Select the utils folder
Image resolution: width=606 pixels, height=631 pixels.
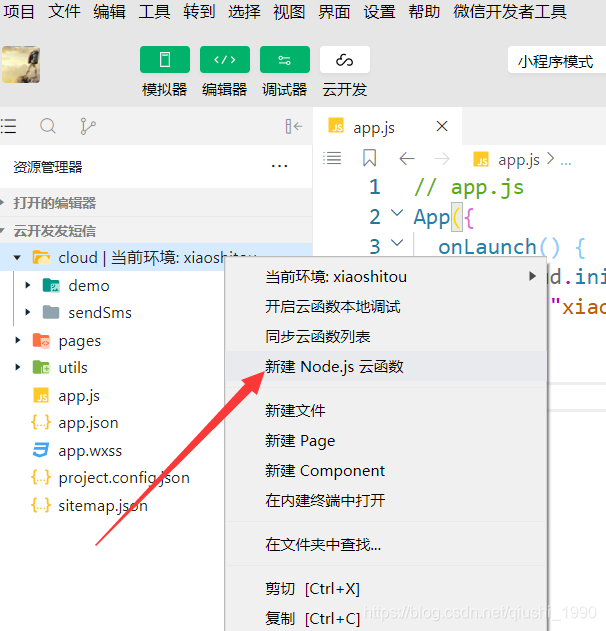(x=72, y=367)
